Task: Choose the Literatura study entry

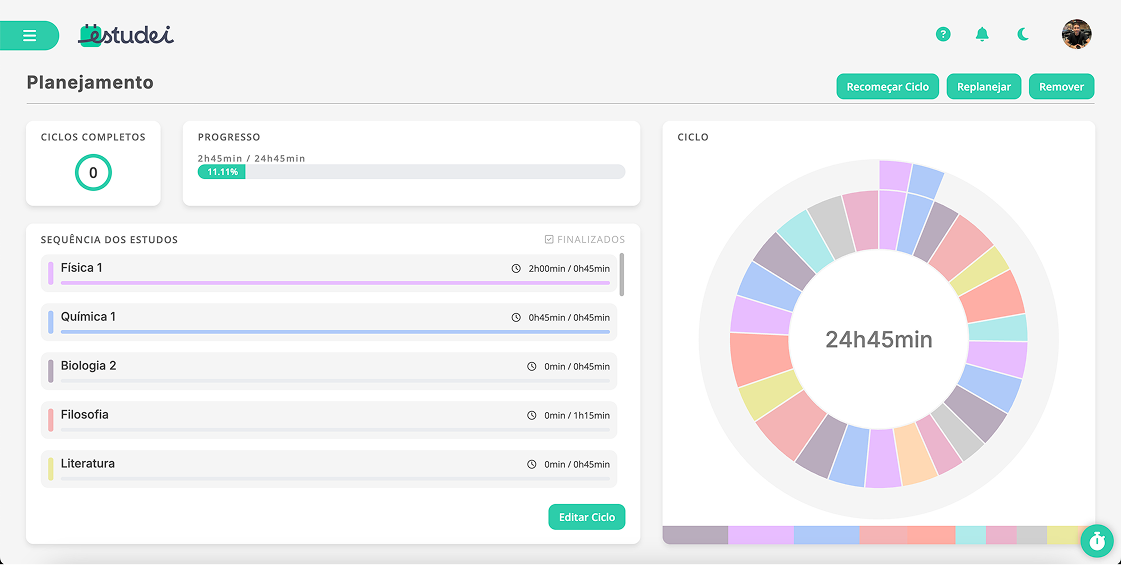Action: tap(328, 469)
